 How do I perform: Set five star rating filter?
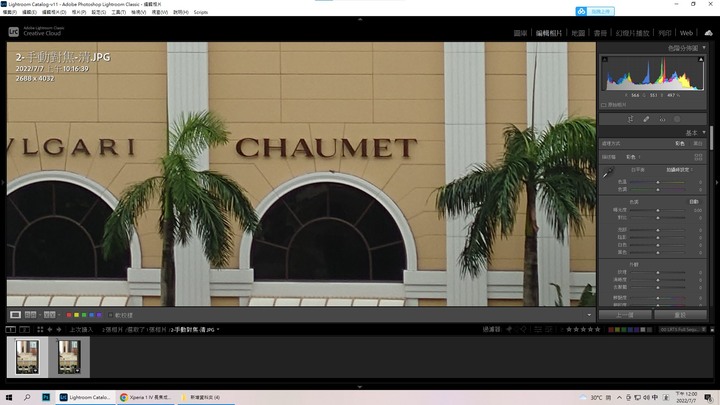pyautogui.click(x=597, y=329)
